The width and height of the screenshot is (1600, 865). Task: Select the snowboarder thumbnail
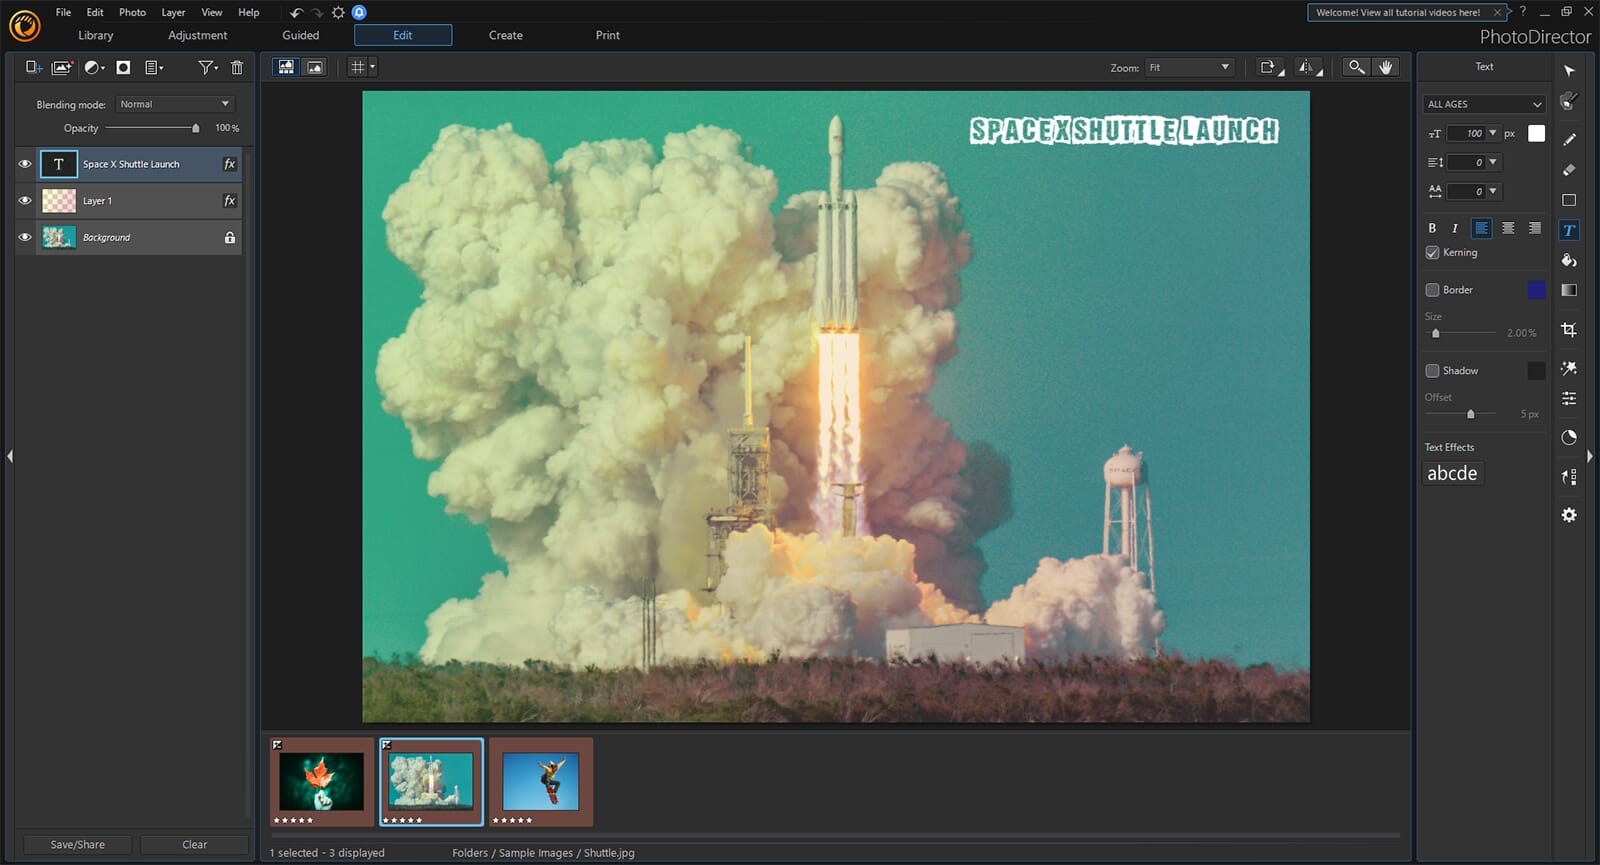pos(541,781)
